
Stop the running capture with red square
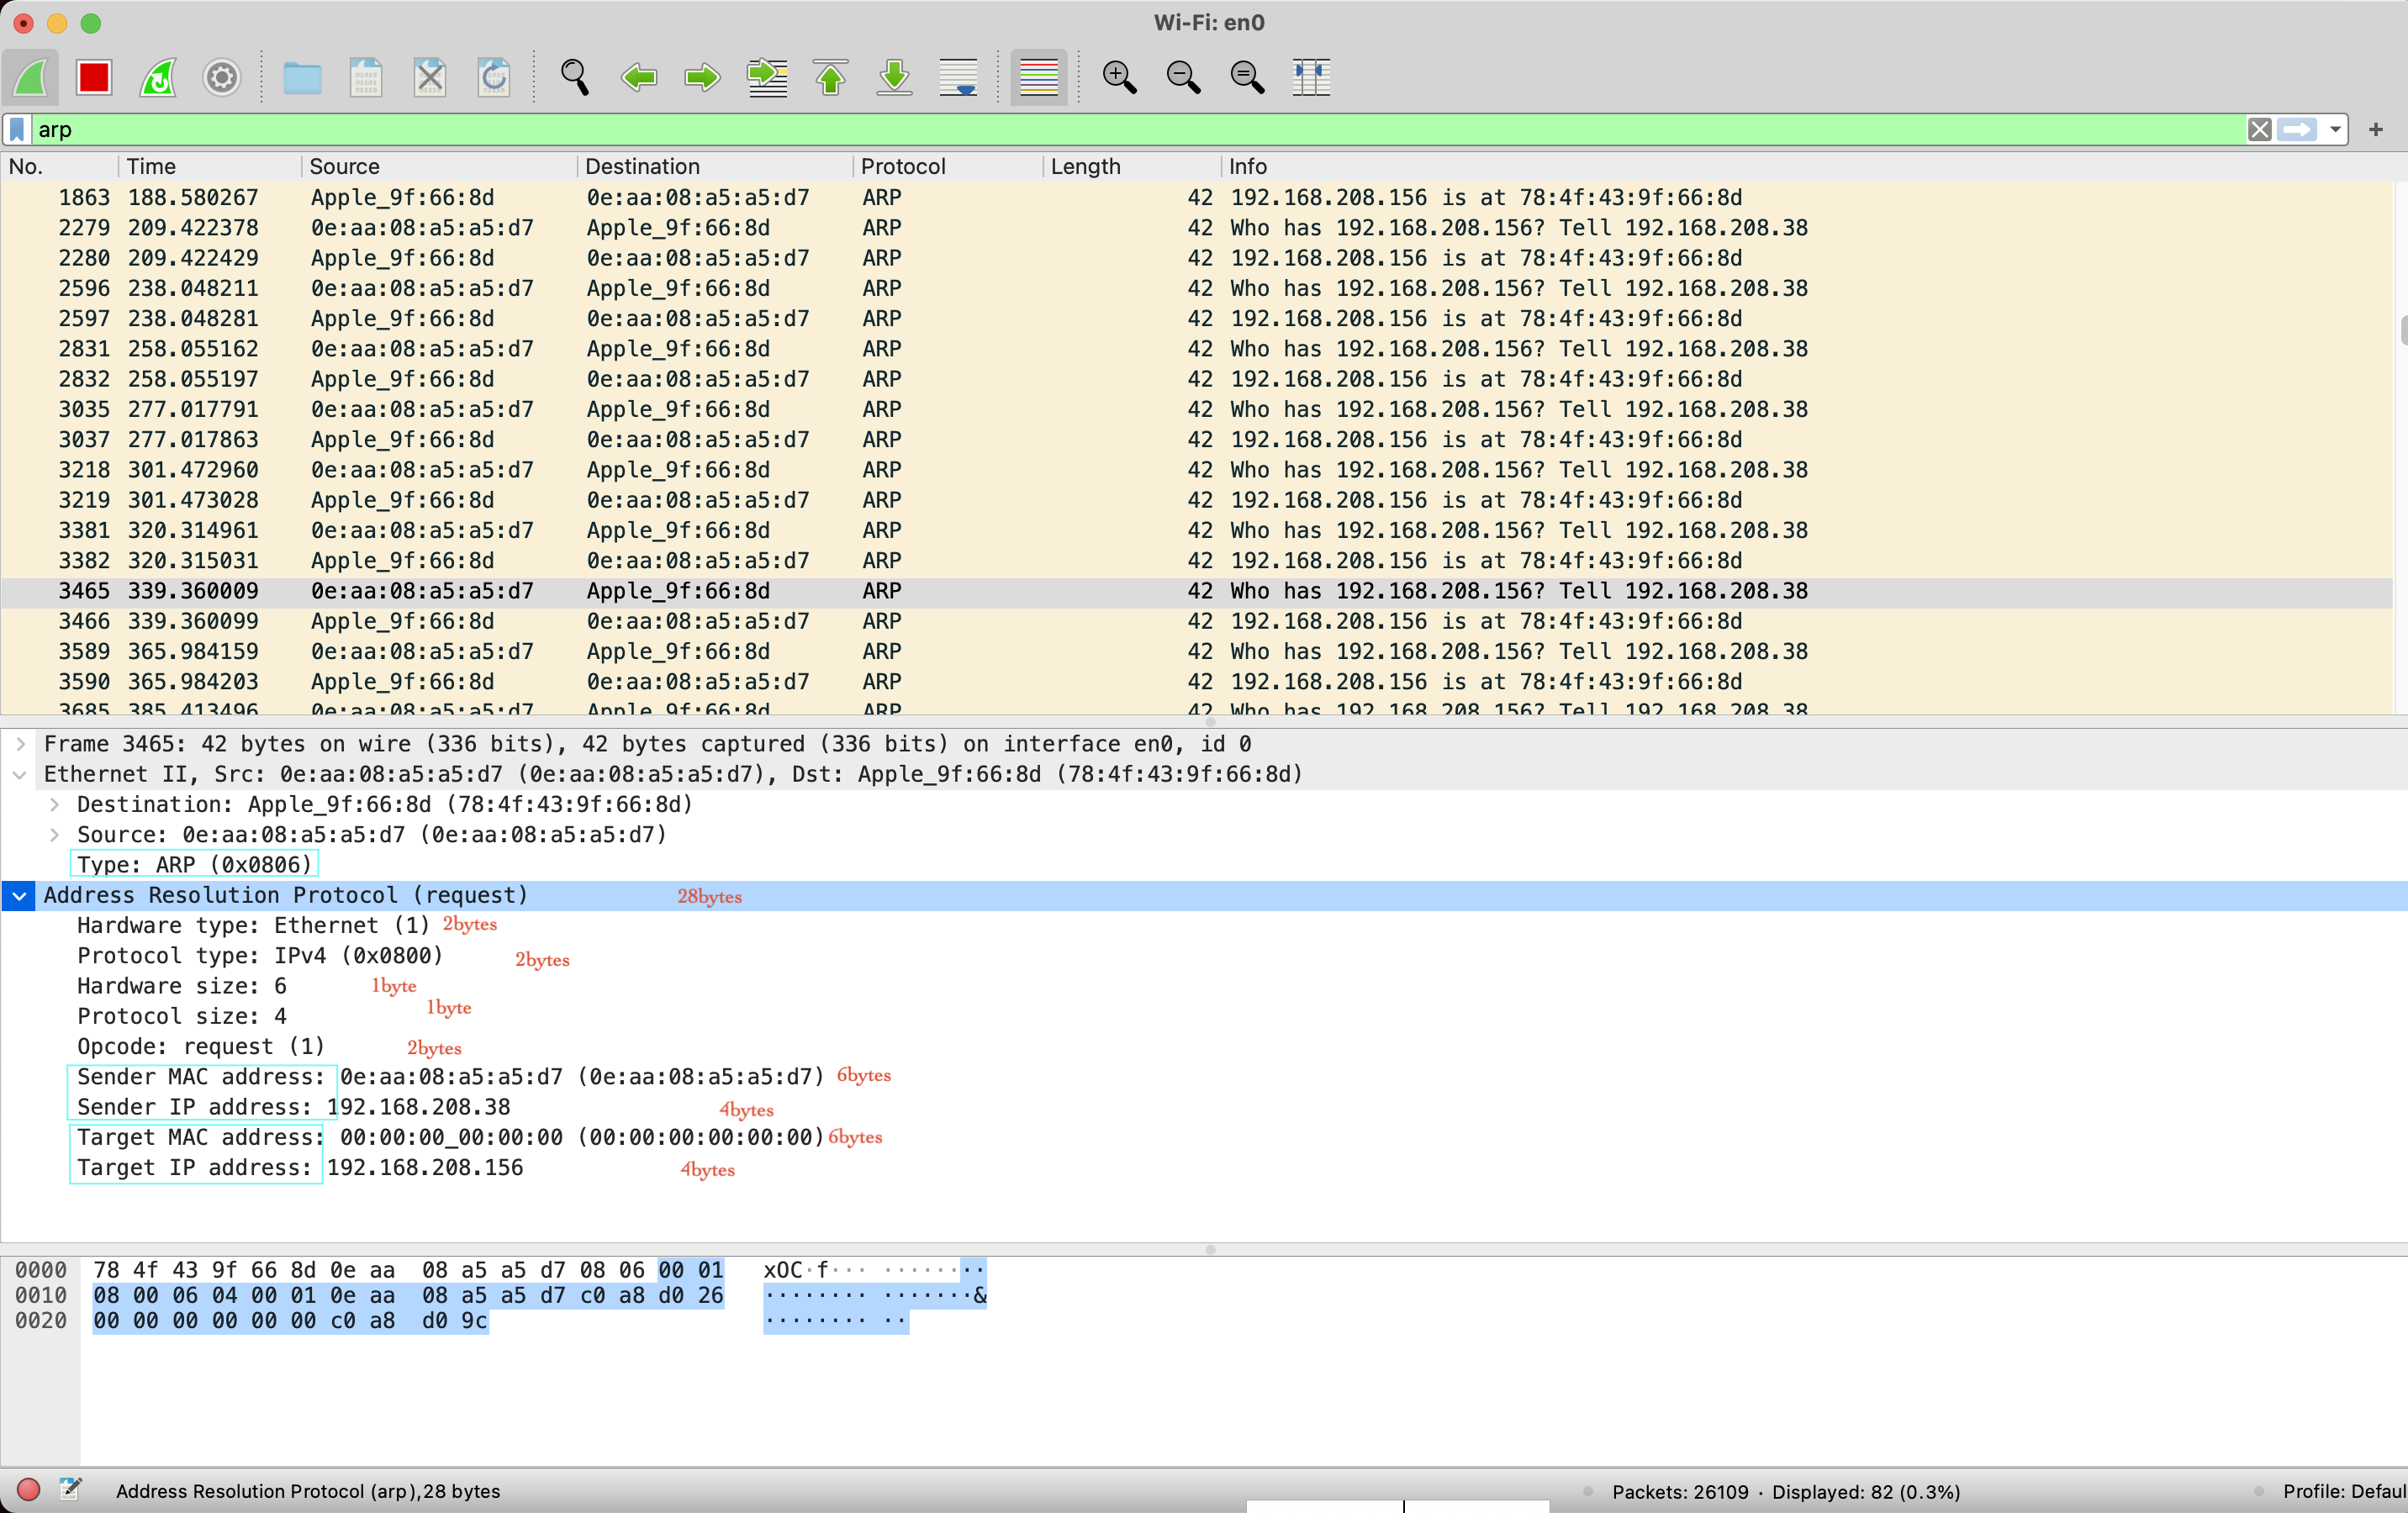pos(94,77)
